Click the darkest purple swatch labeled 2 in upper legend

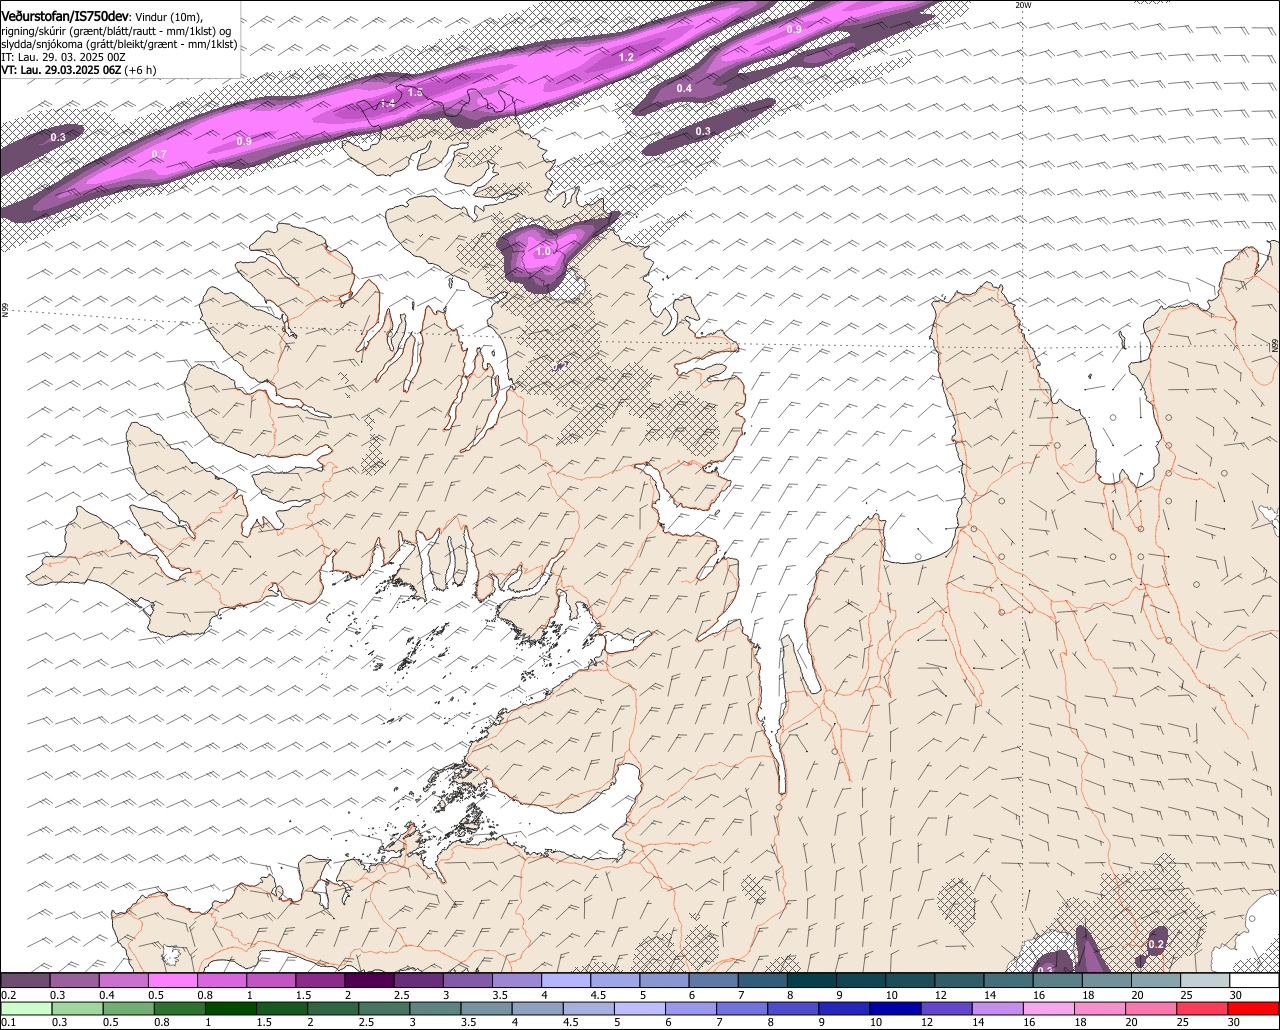tap(369, 980)
